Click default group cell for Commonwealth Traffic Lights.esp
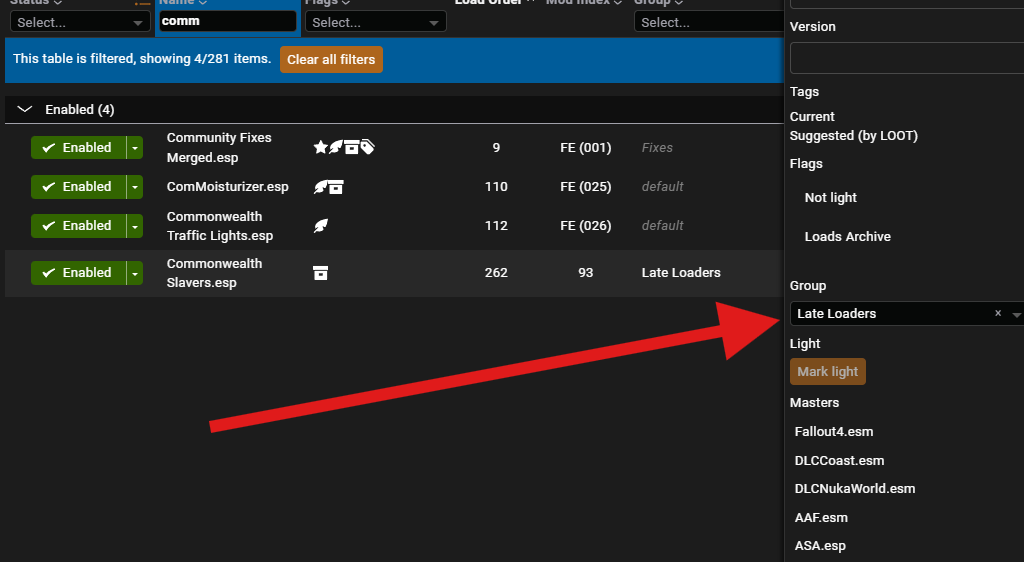Image resolution: width=1024 pixels, height=562 pixels. coord(662,226)
